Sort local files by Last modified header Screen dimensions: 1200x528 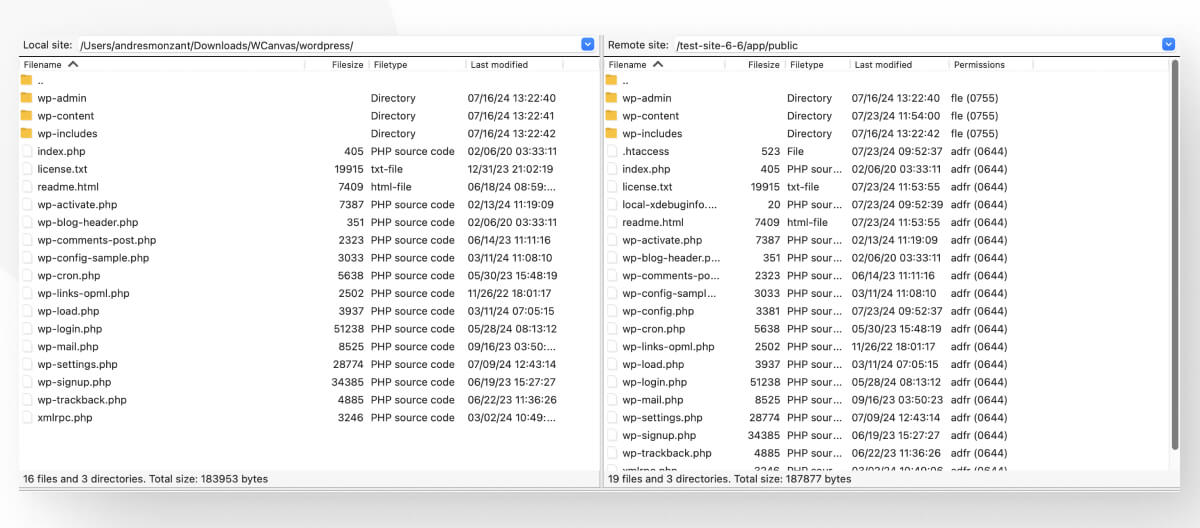(499, 65)
